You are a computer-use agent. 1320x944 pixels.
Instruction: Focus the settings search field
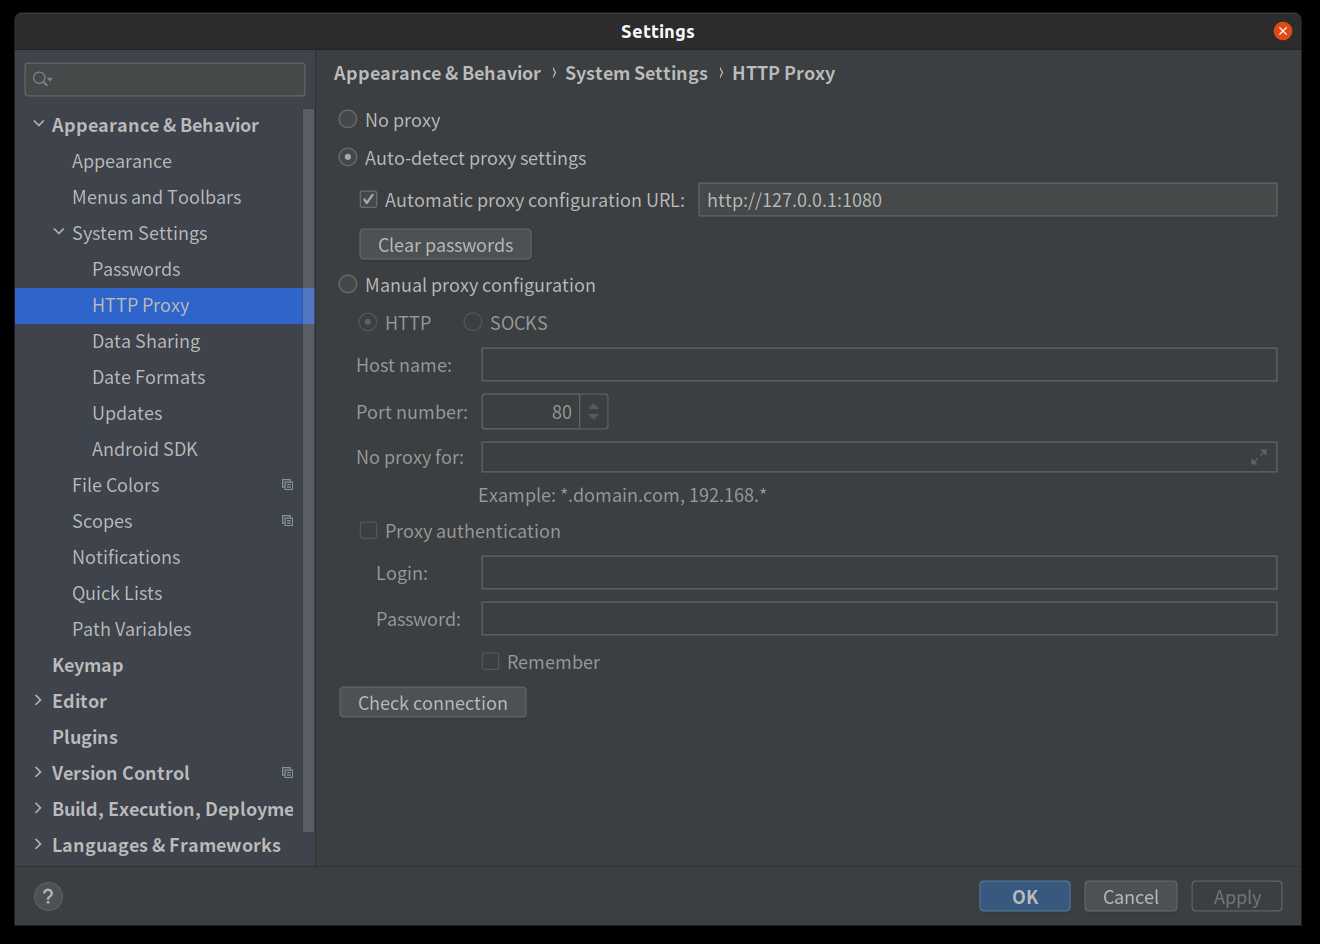(x=165, y=79)
